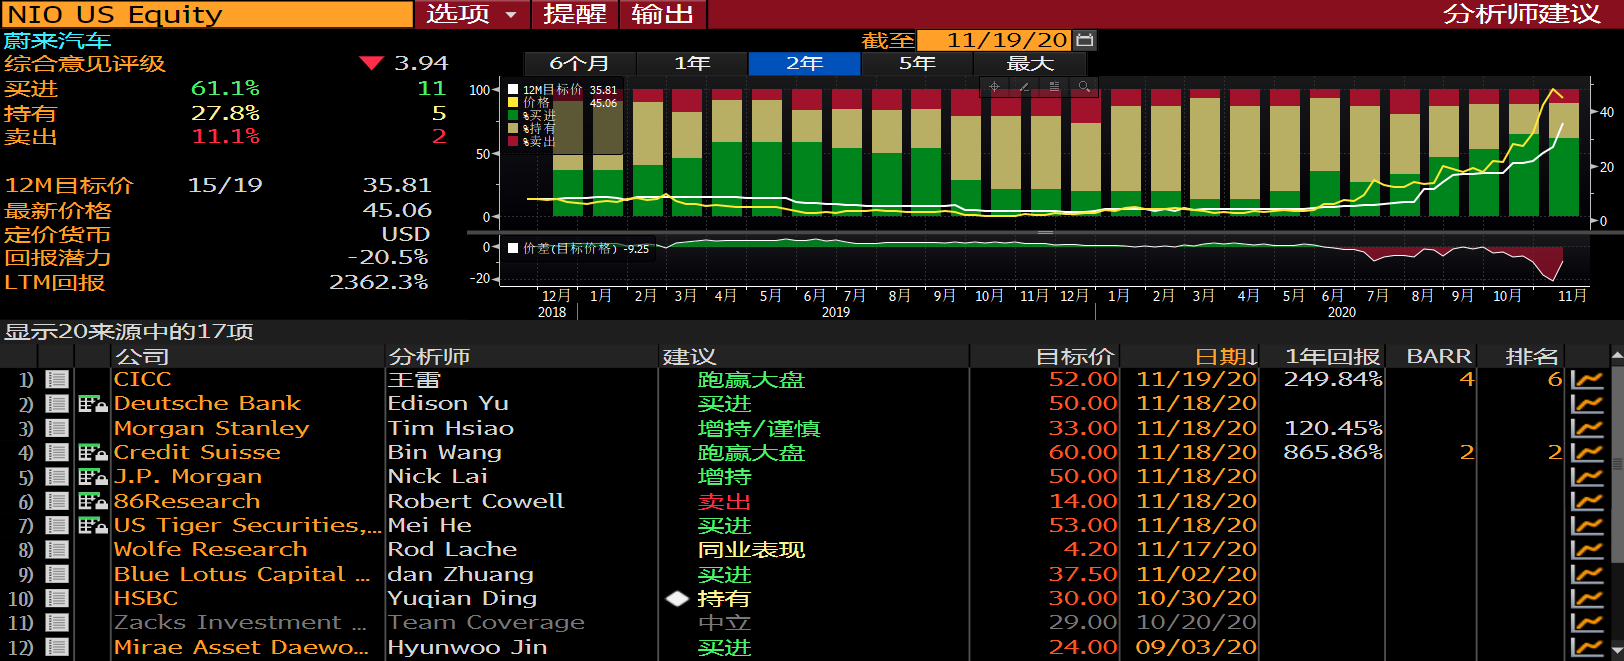Screen dimensions: 1624x661
Task: Click the tan %持有 legend swatch
Action: click(x=513, y=129)
